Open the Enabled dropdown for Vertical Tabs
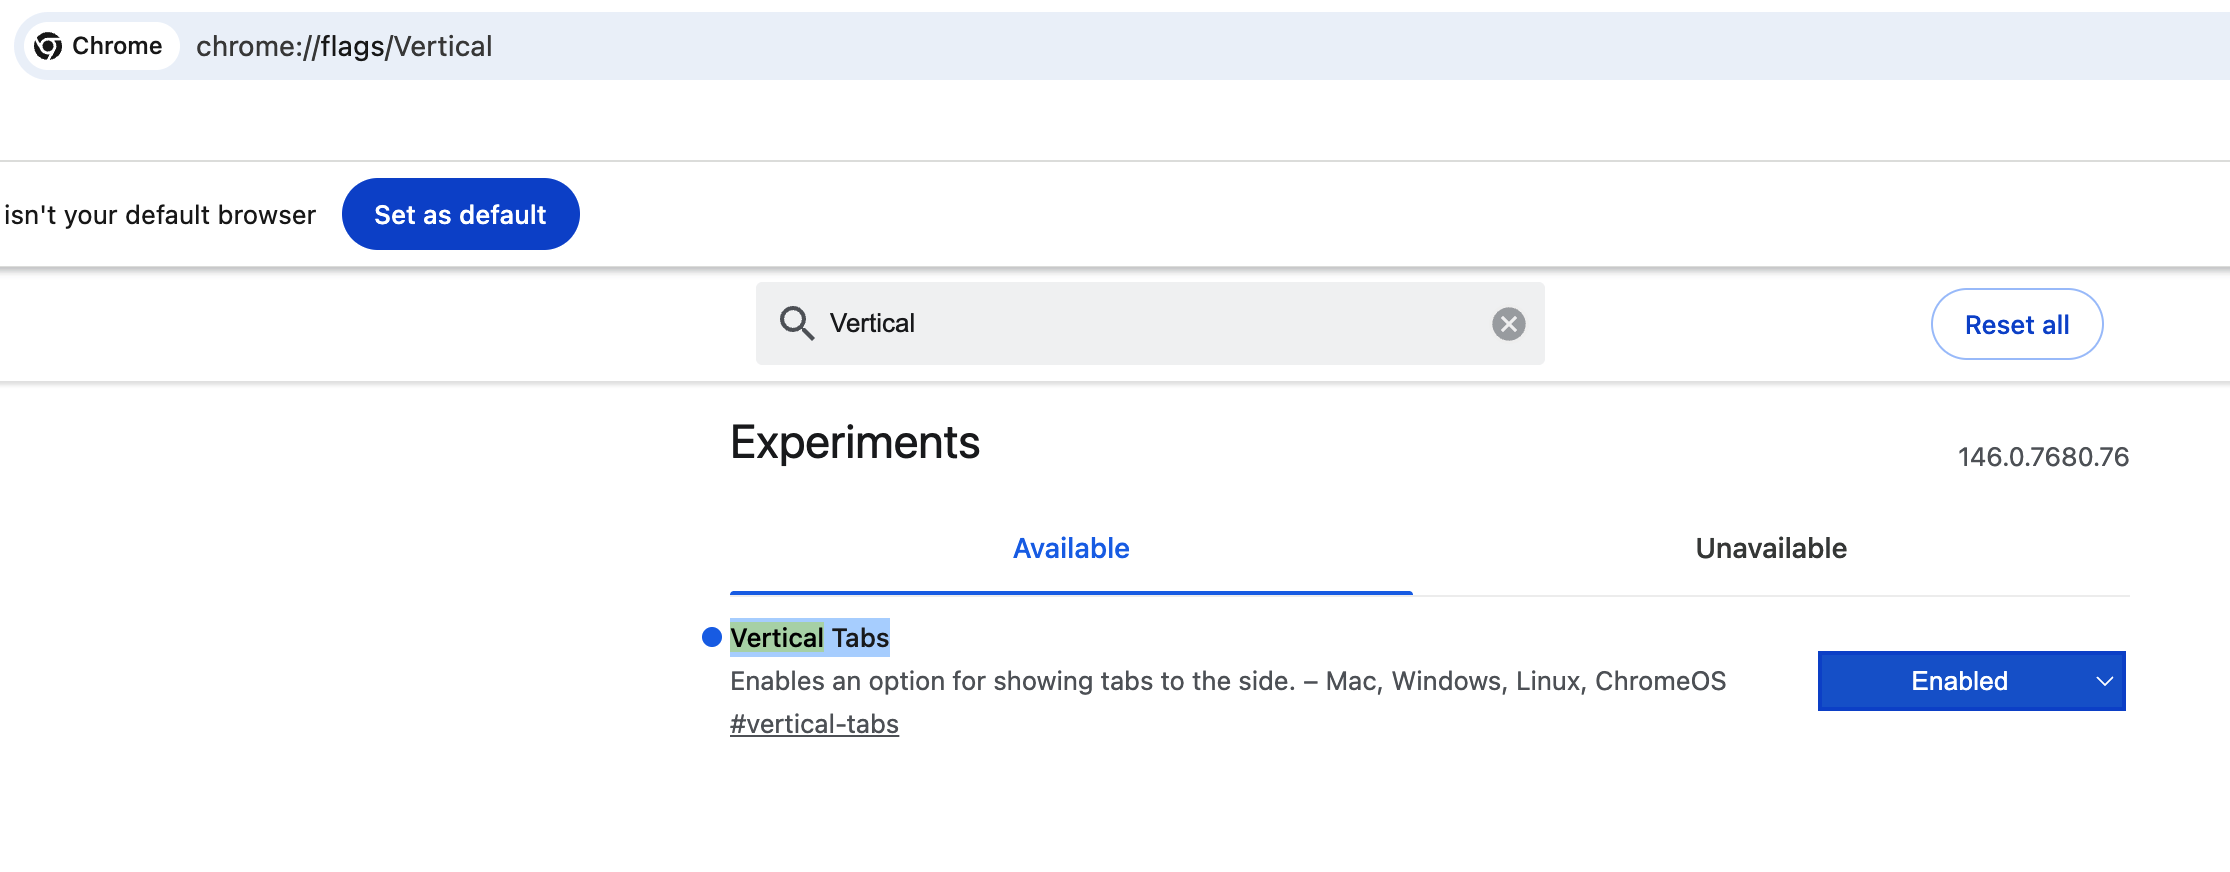 [x=1960, y=681]
